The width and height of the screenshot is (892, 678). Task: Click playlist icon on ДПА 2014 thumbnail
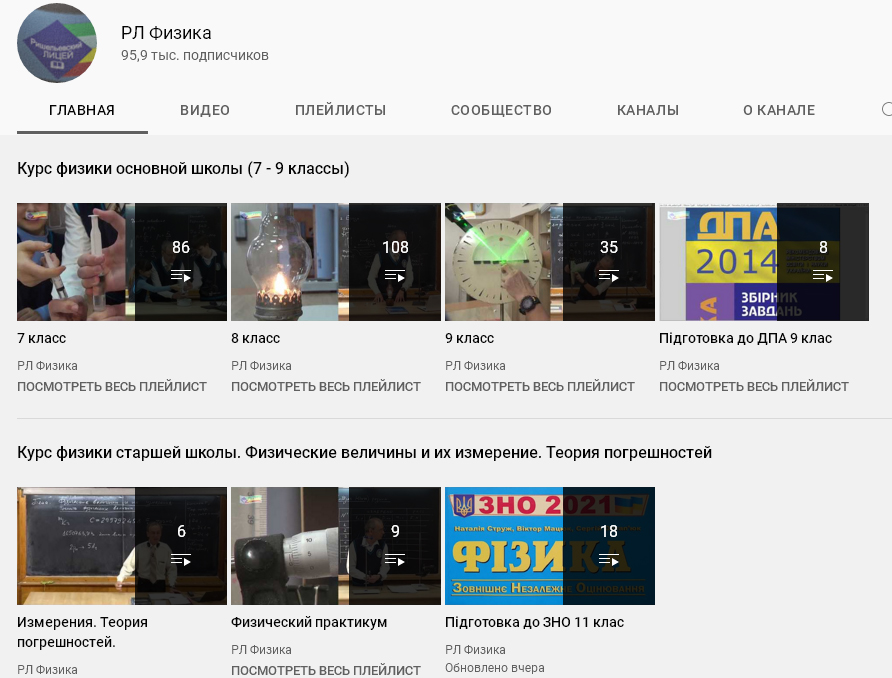[823, 276]
